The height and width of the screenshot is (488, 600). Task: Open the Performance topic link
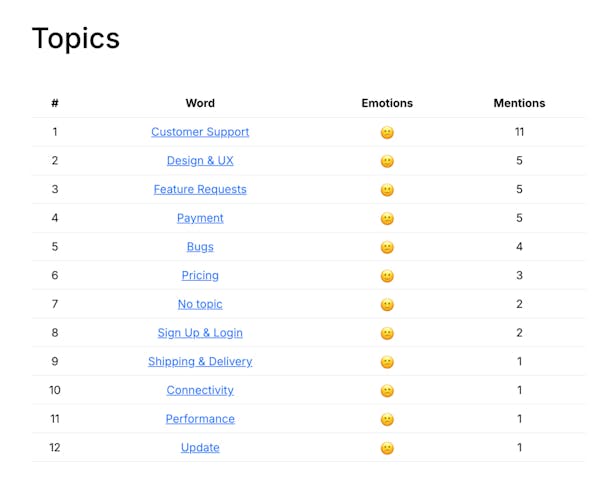pyautogui.click(x=200, y=419)
